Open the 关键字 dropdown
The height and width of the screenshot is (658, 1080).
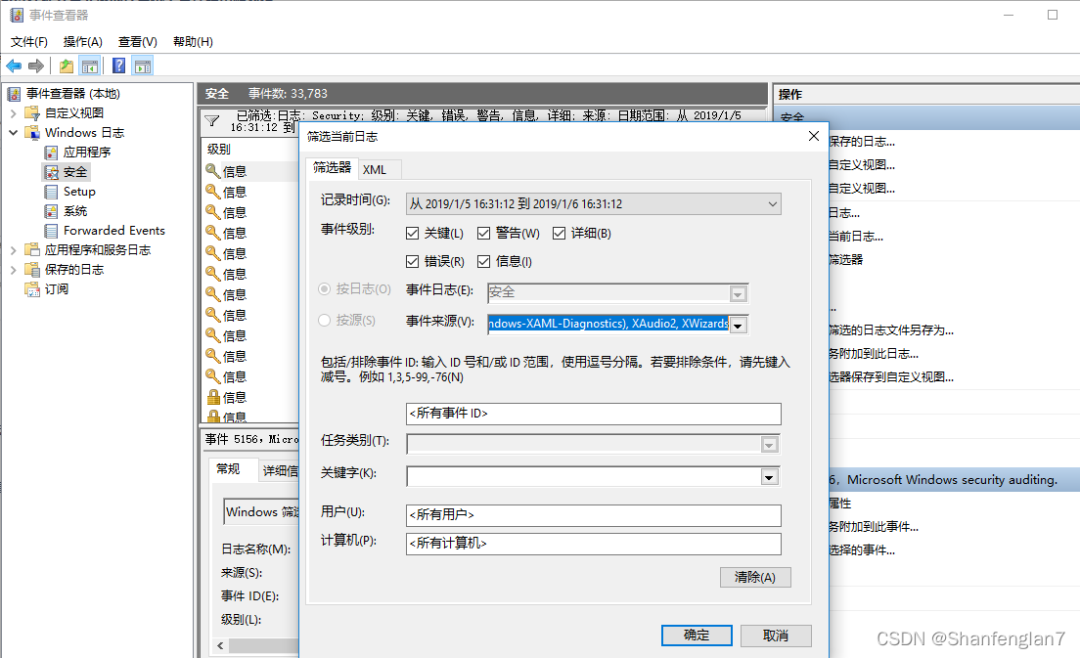point(769,477)
